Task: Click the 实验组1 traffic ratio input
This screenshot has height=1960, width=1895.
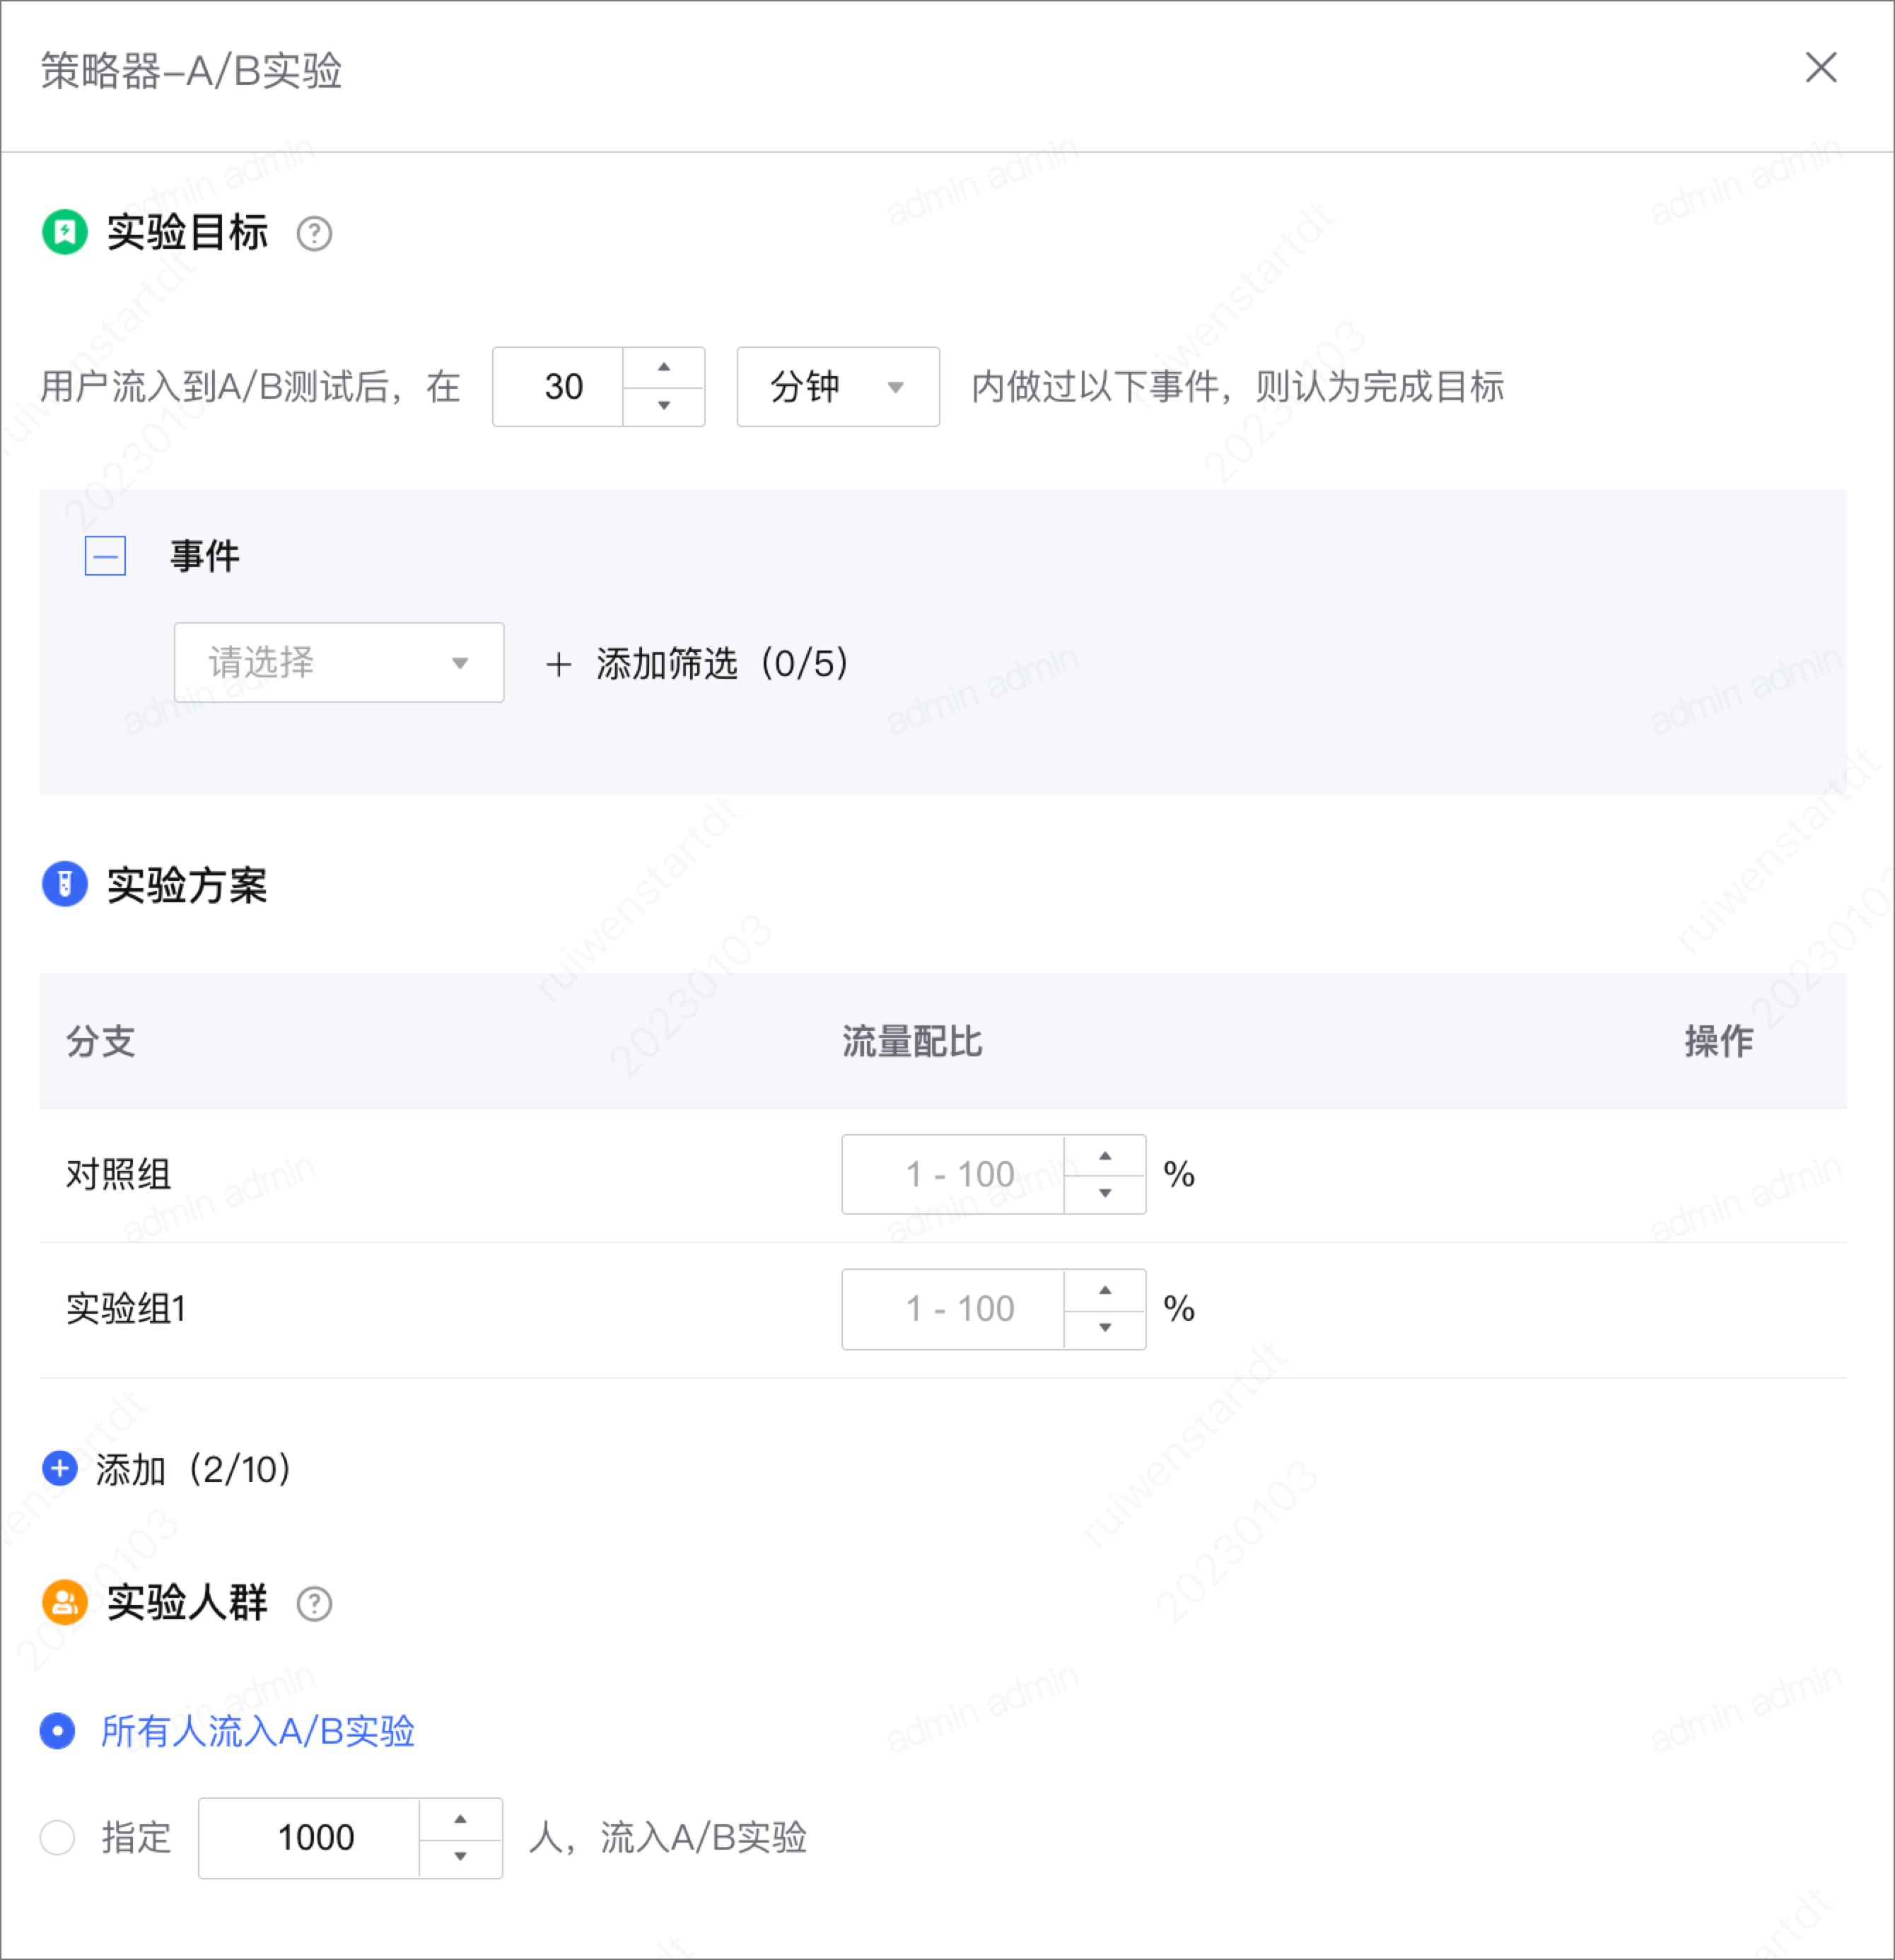Action: pyautogui.click(x=953, y=1309)
